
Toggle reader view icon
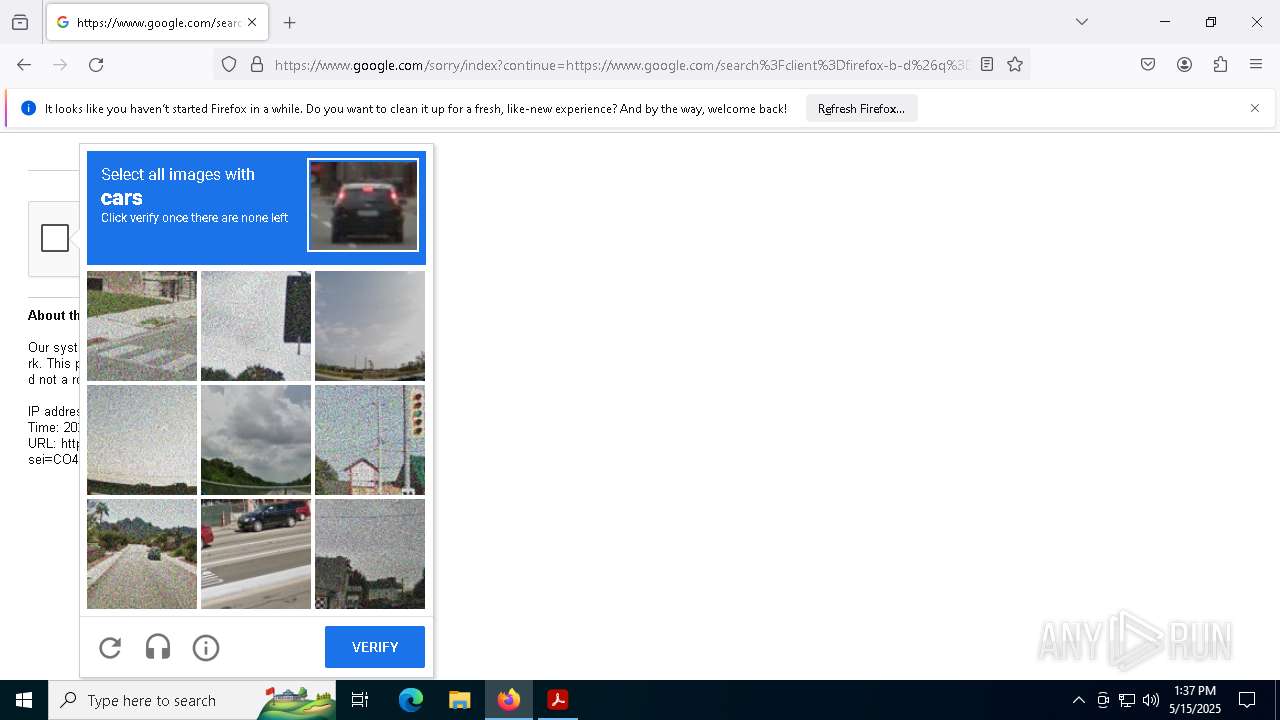(x=987, y=64)
